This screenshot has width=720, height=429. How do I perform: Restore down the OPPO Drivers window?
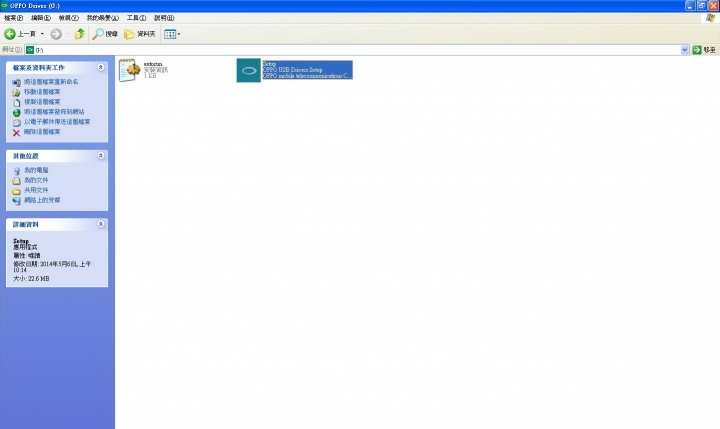[x=702, y=6]
